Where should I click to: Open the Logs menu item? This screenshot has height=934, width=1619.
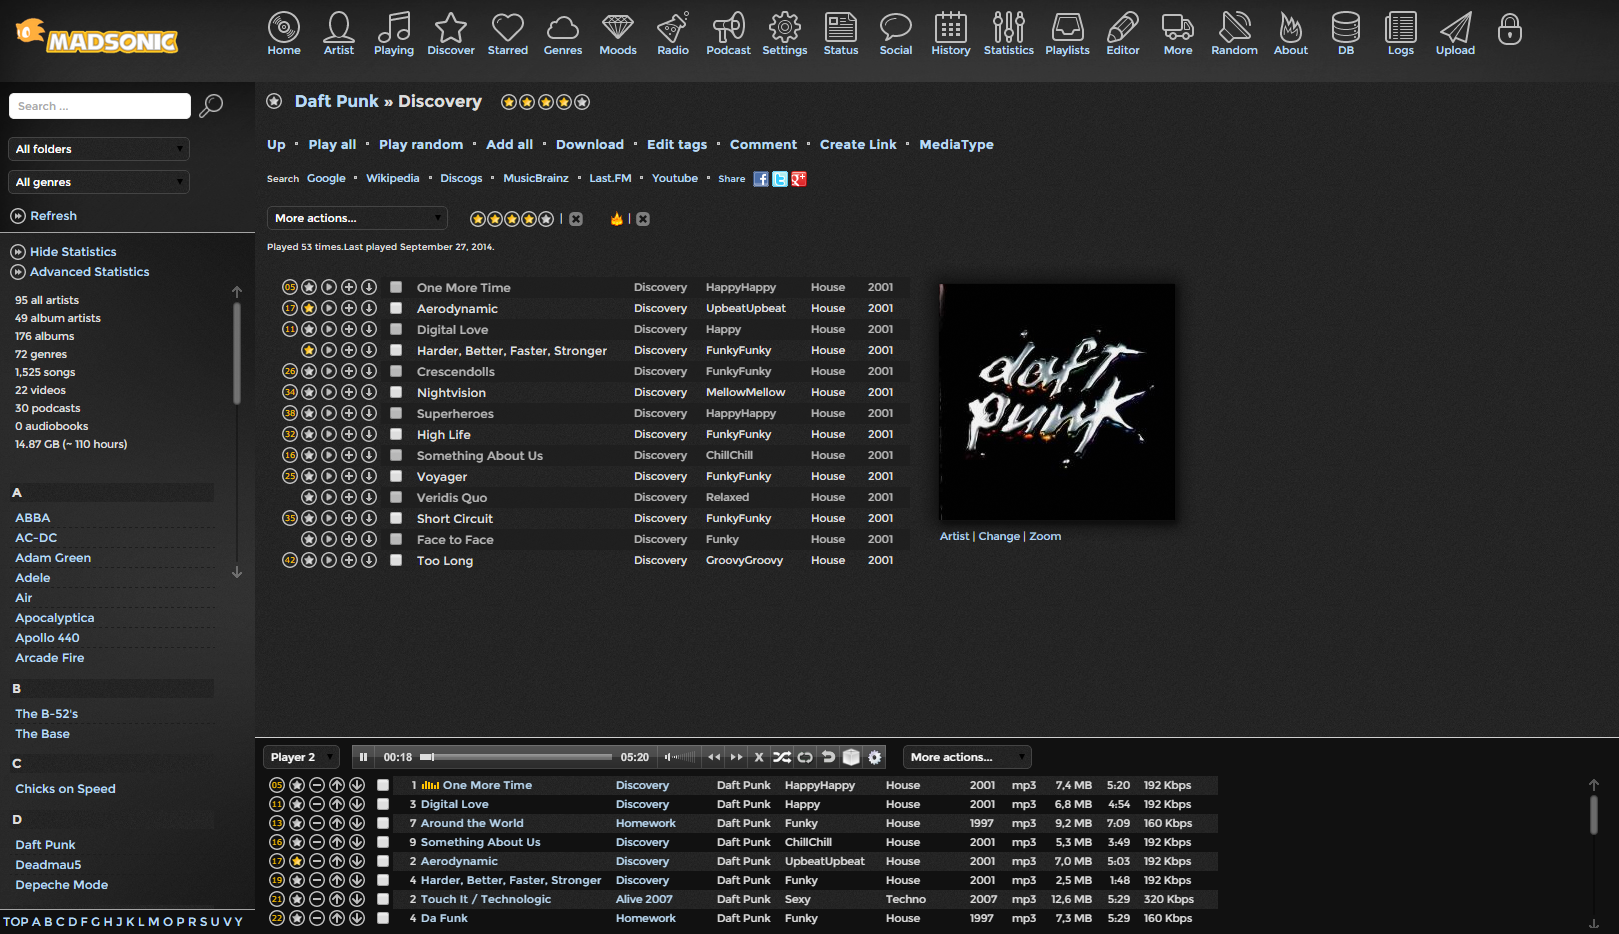tap(1401, 33)
